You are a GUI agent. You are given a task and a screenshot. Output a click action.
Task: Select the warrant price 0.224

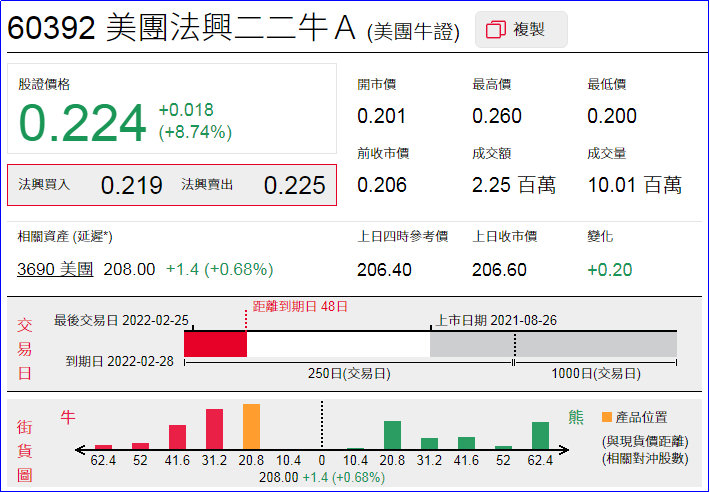[82, 123]
